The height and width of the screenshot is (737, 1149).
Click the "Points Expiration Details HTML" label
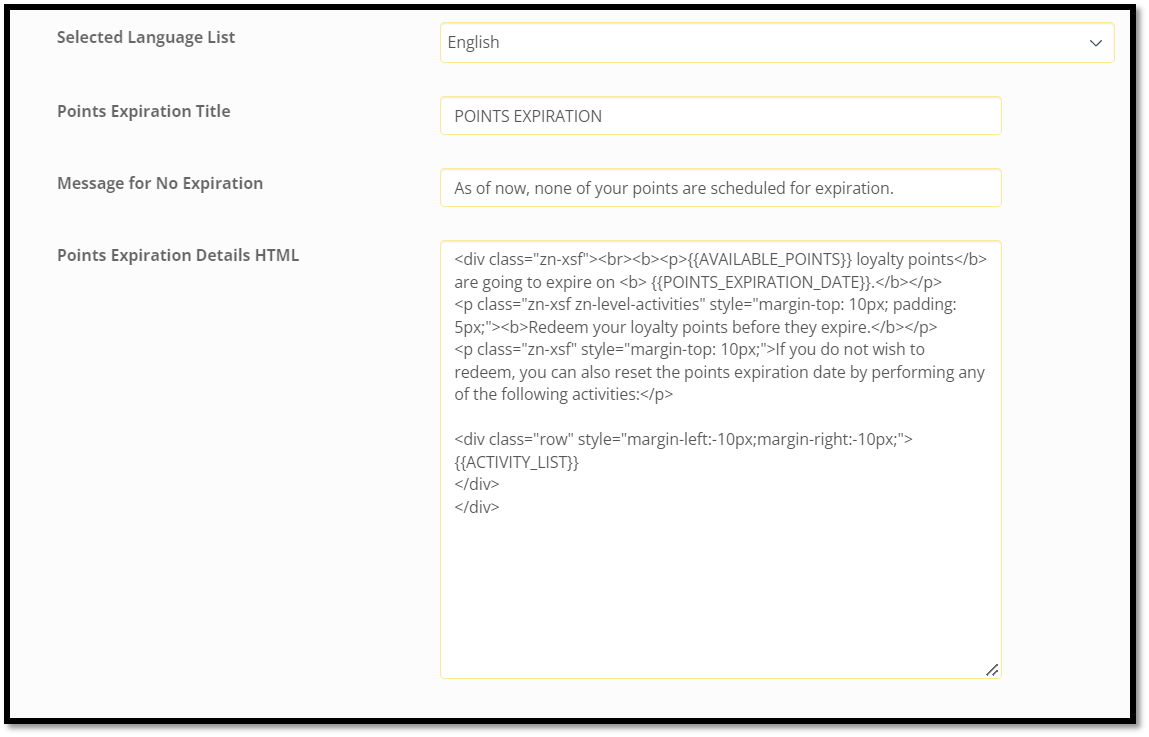point(178,255)
